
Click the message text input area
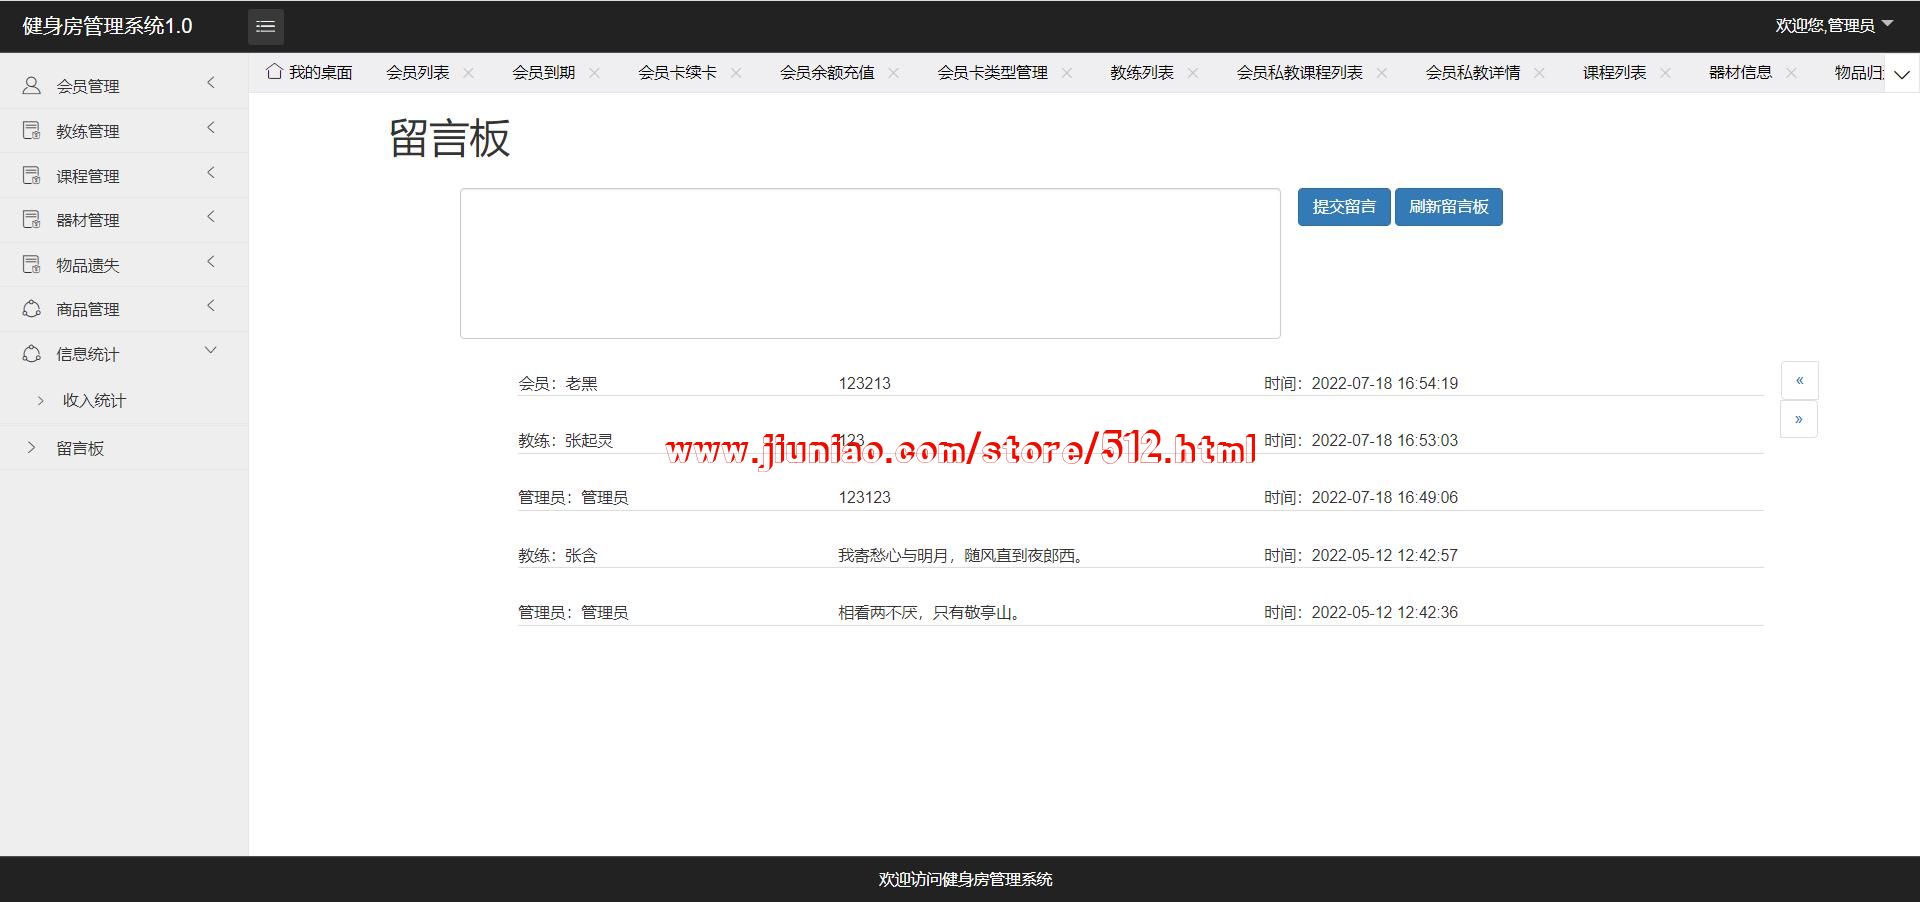(x=870, y=263)
